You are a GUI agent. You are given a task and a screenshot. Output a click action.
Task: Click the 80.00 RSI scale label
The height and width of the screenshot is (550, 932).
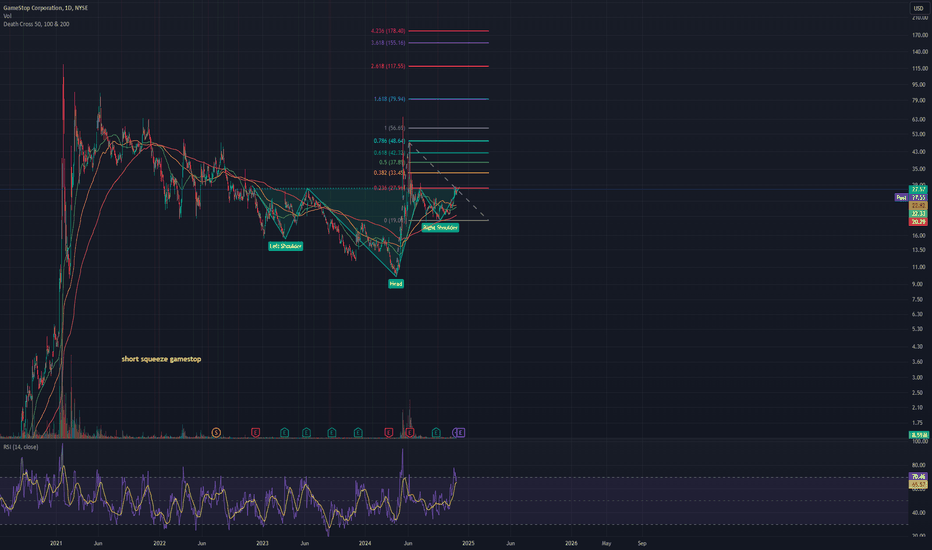point(920,465)
